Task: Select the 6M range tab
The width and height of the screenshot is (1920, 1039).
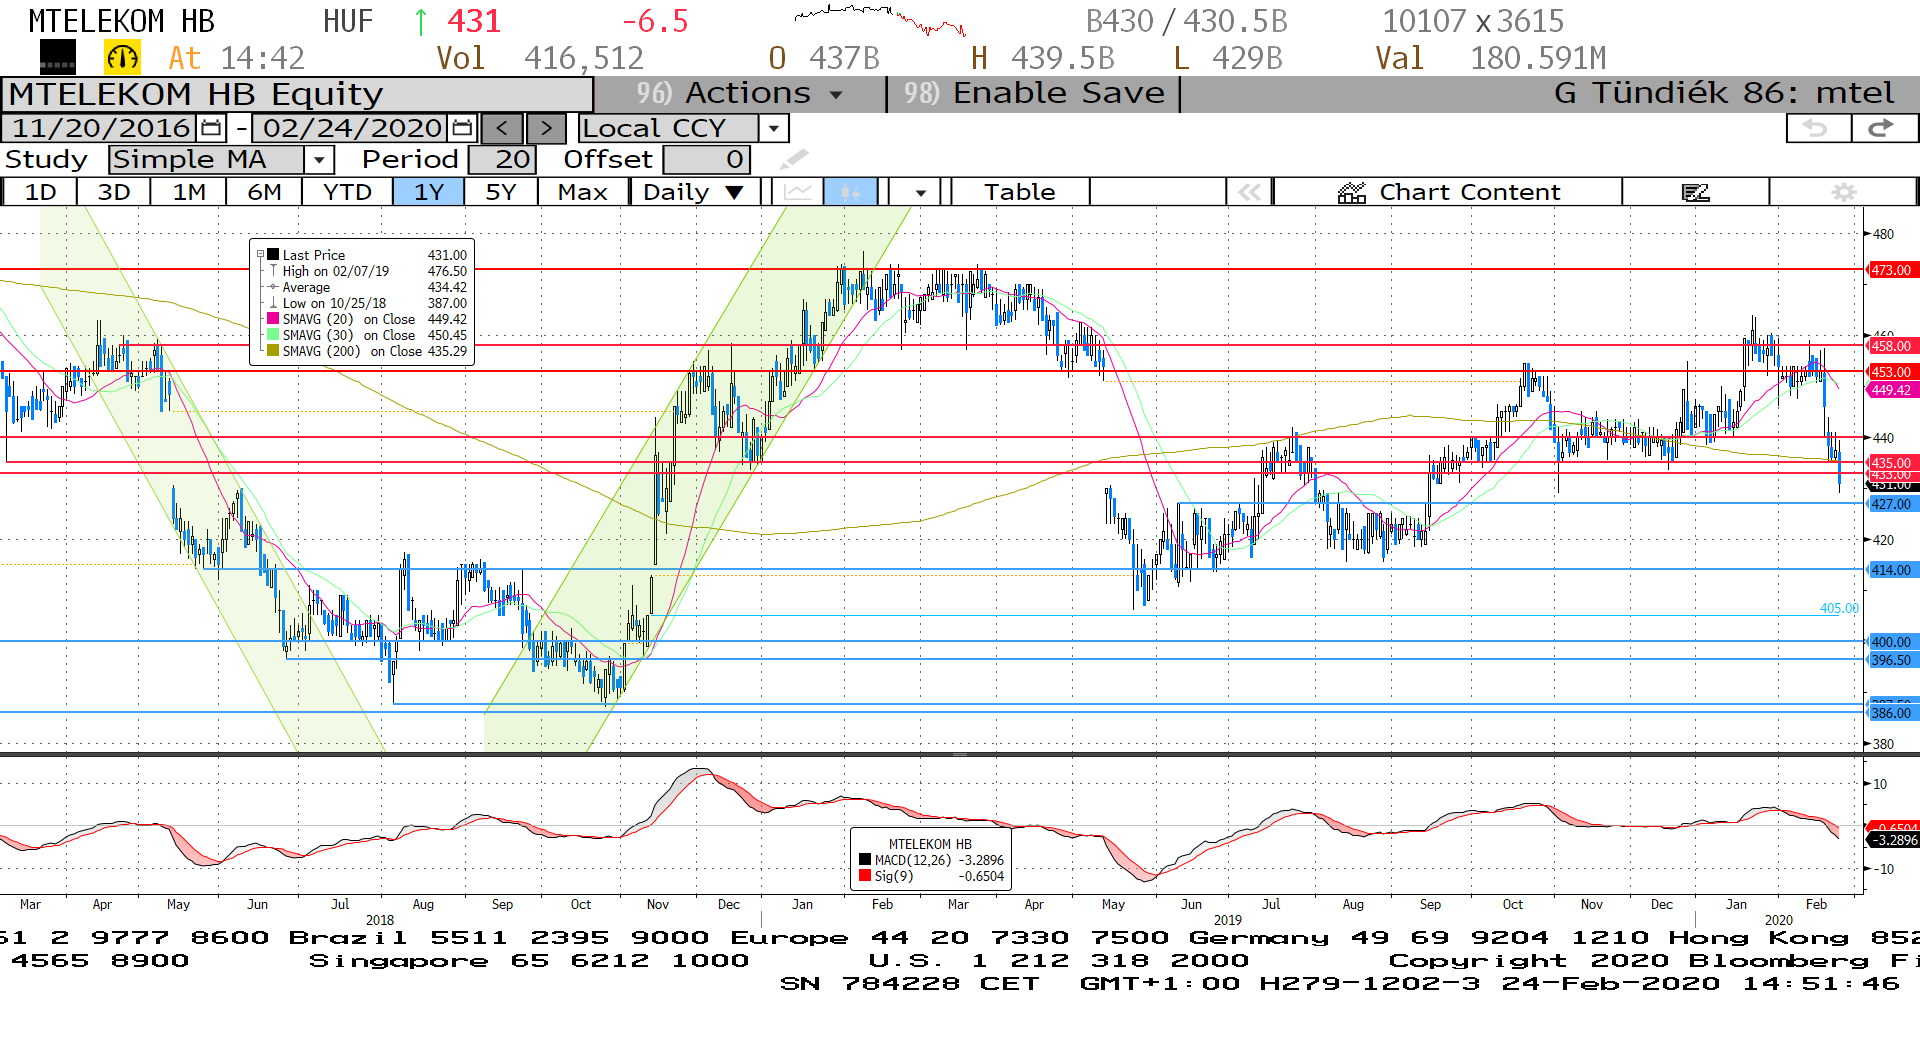Action: click(x=265, y=192)
